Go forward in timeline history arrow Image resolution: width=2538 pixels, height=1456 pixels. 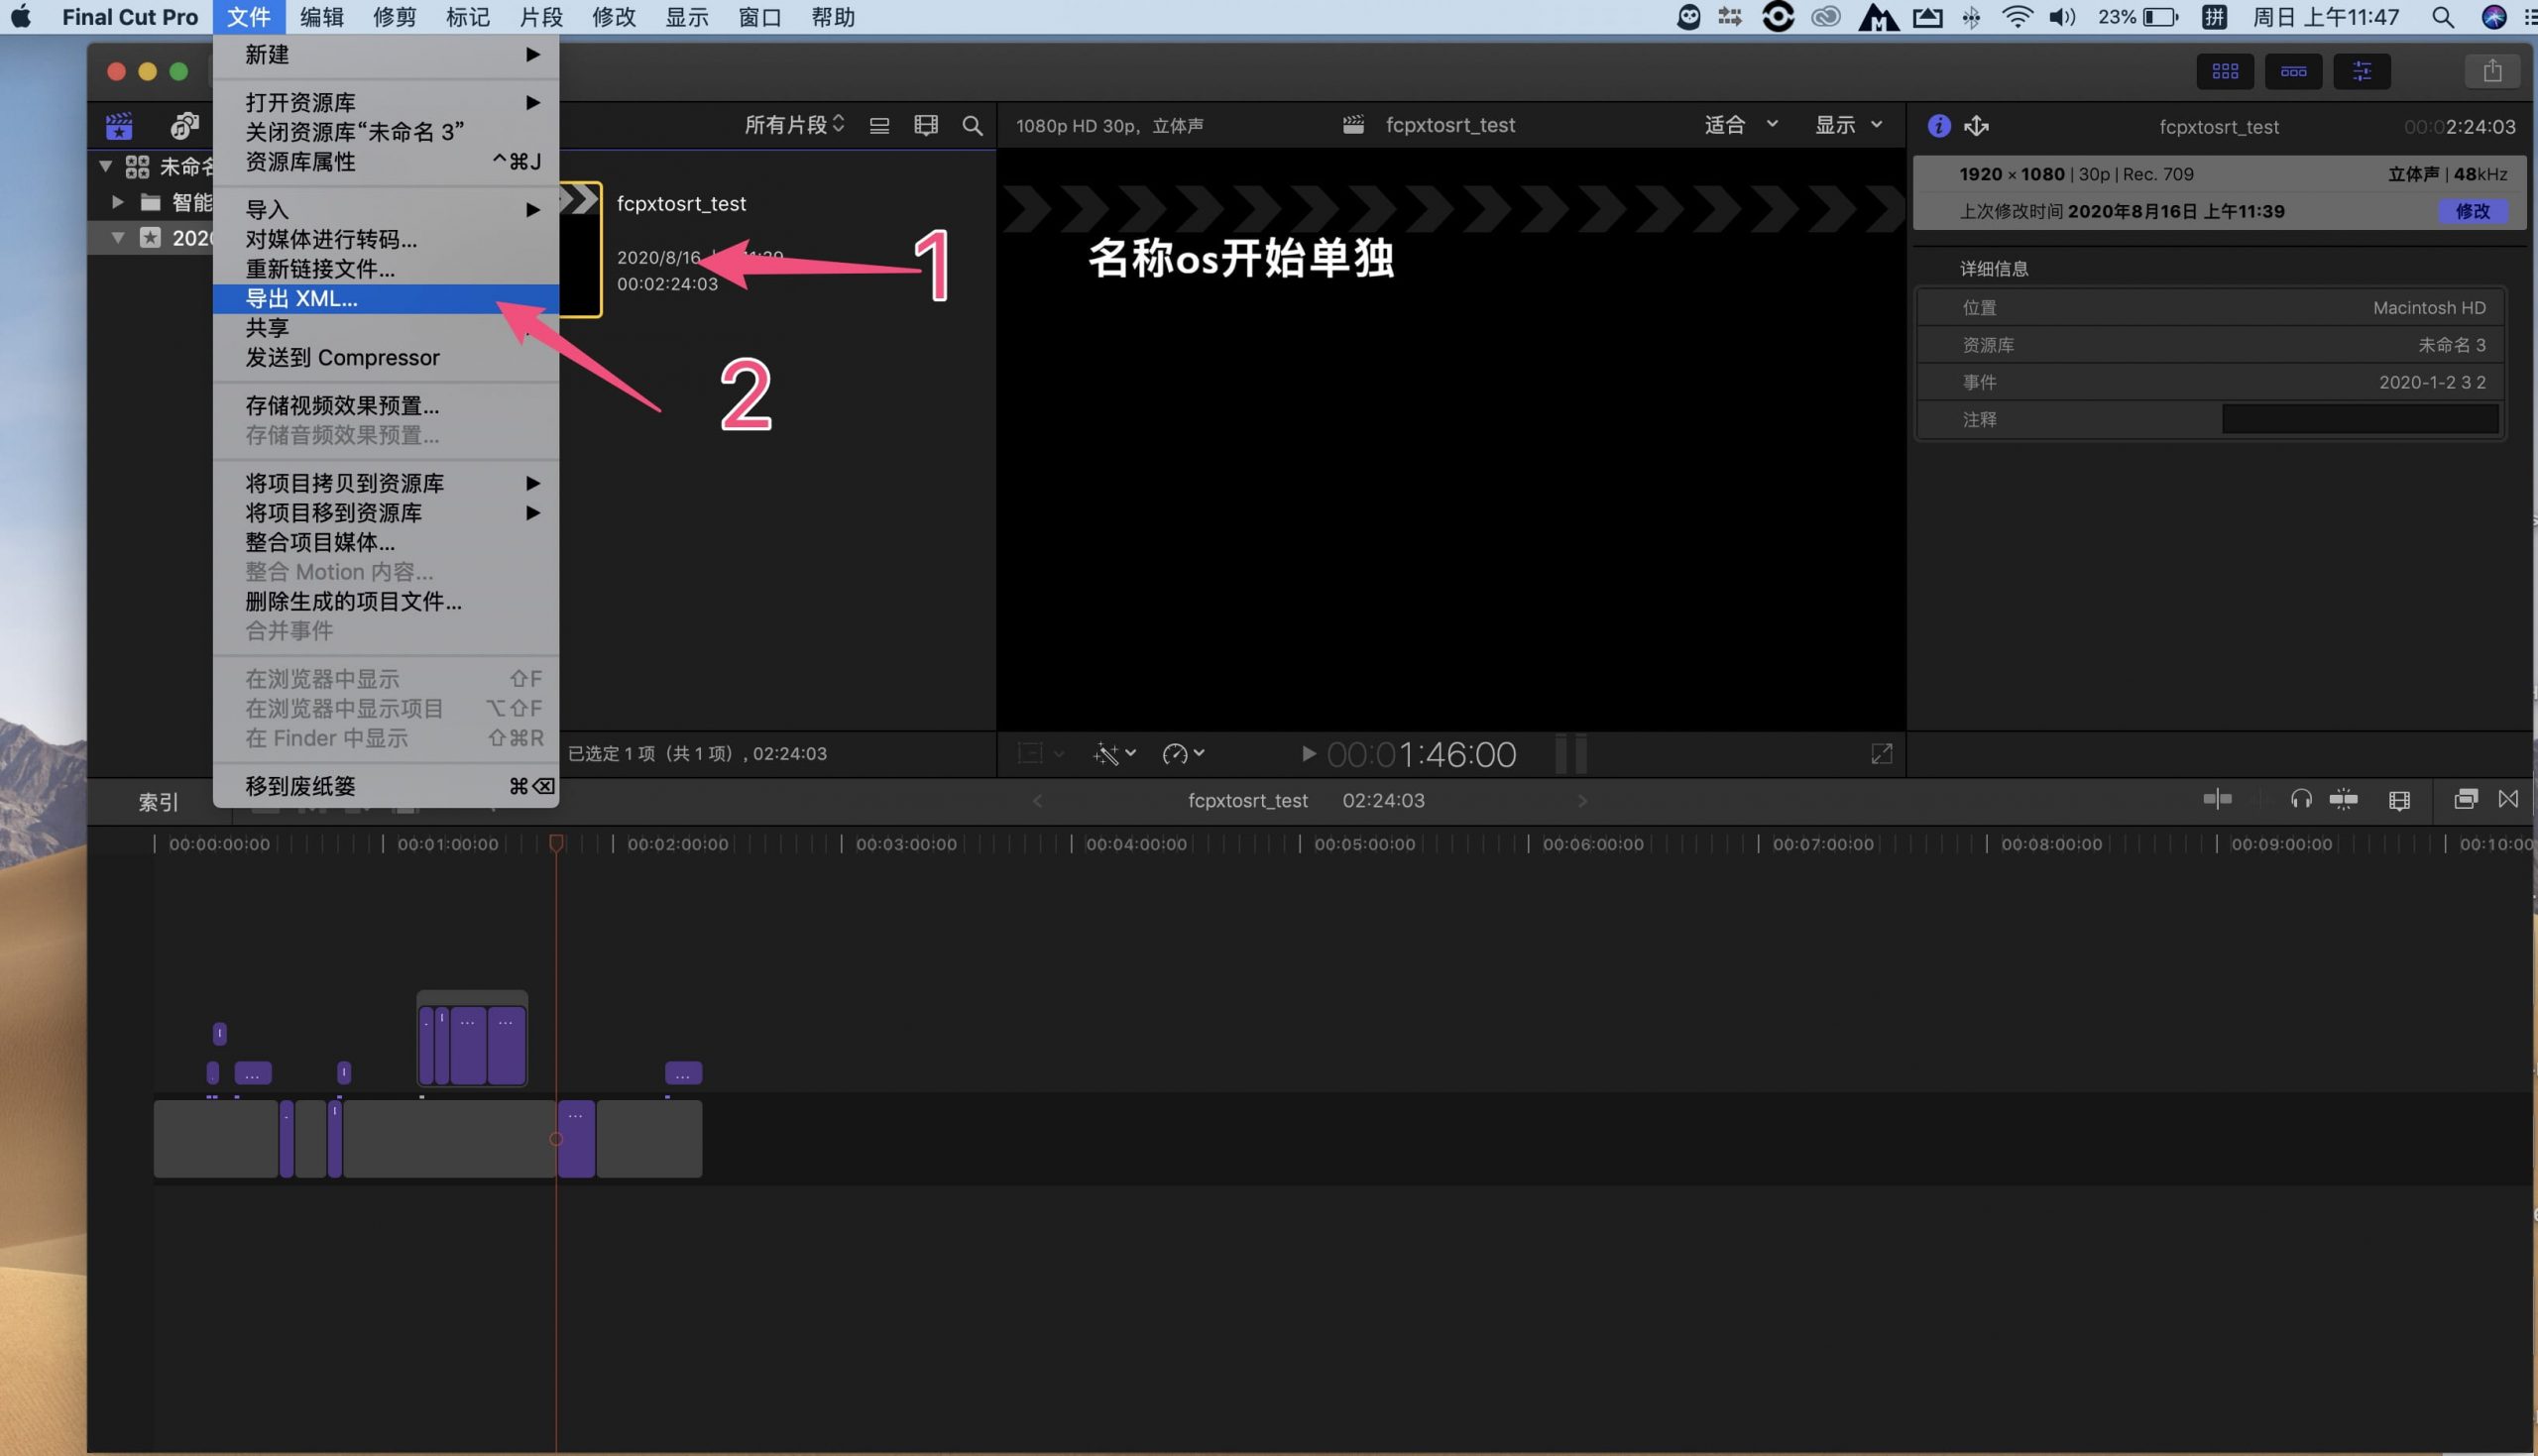[1582, 801]
